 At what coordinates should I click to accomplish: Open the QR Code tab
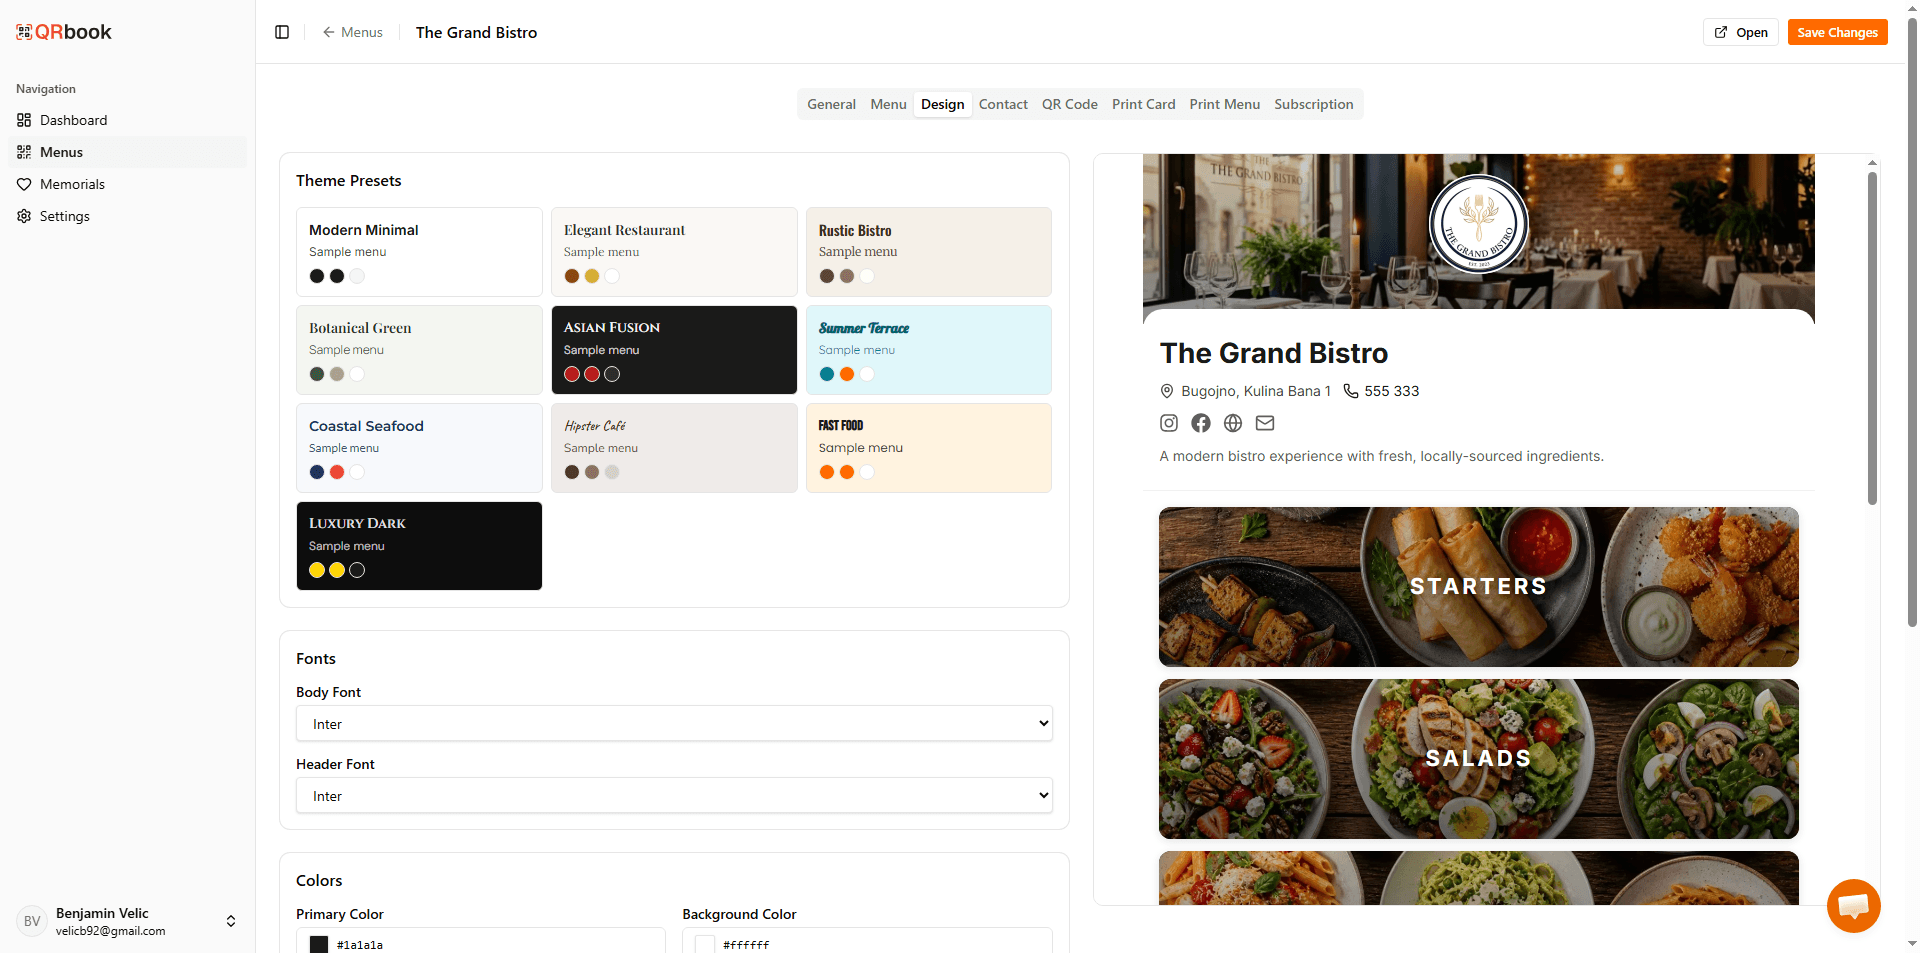1070,104
